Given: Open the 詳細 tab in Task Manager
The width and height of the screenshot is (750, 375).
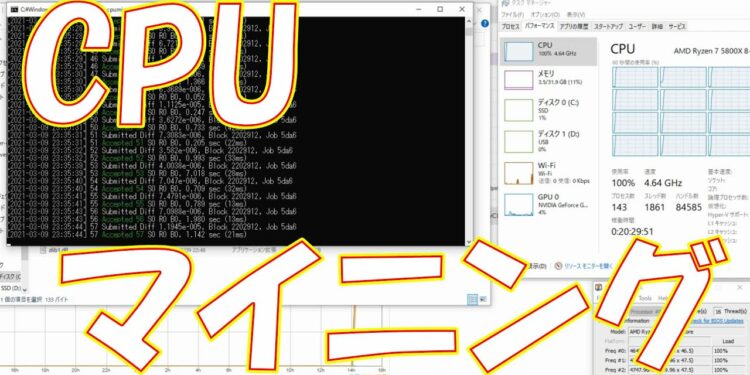Looking at the screenshot, I should pos(658,26).
